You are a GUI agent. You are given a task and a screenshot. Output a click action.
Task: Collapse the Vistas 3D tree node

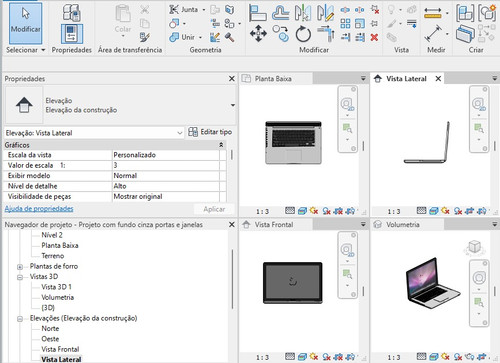click(x=20, y=277)
